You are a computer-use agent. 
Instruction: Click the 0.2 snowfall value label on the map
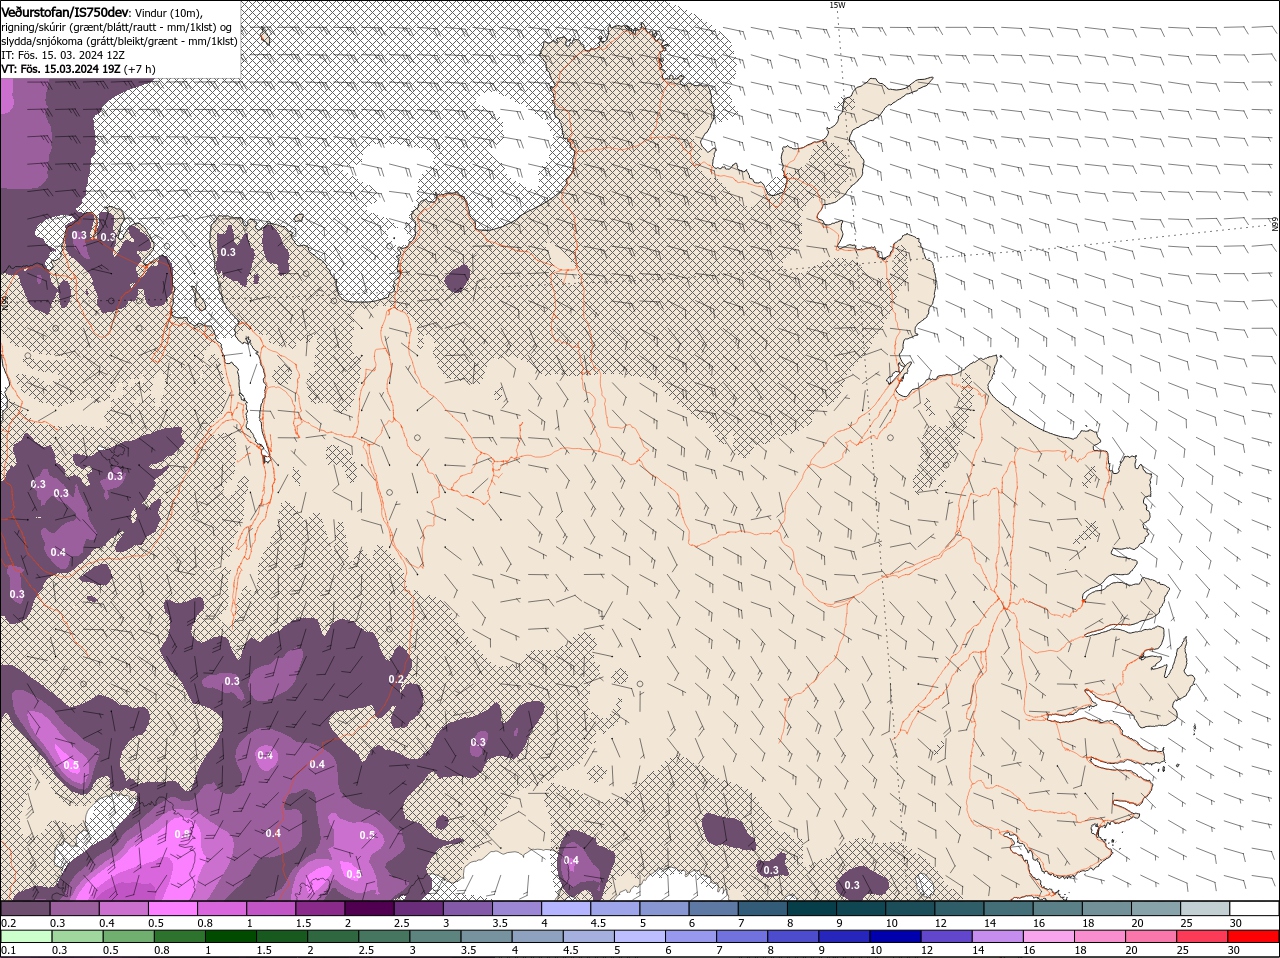(x=396, y=679)
